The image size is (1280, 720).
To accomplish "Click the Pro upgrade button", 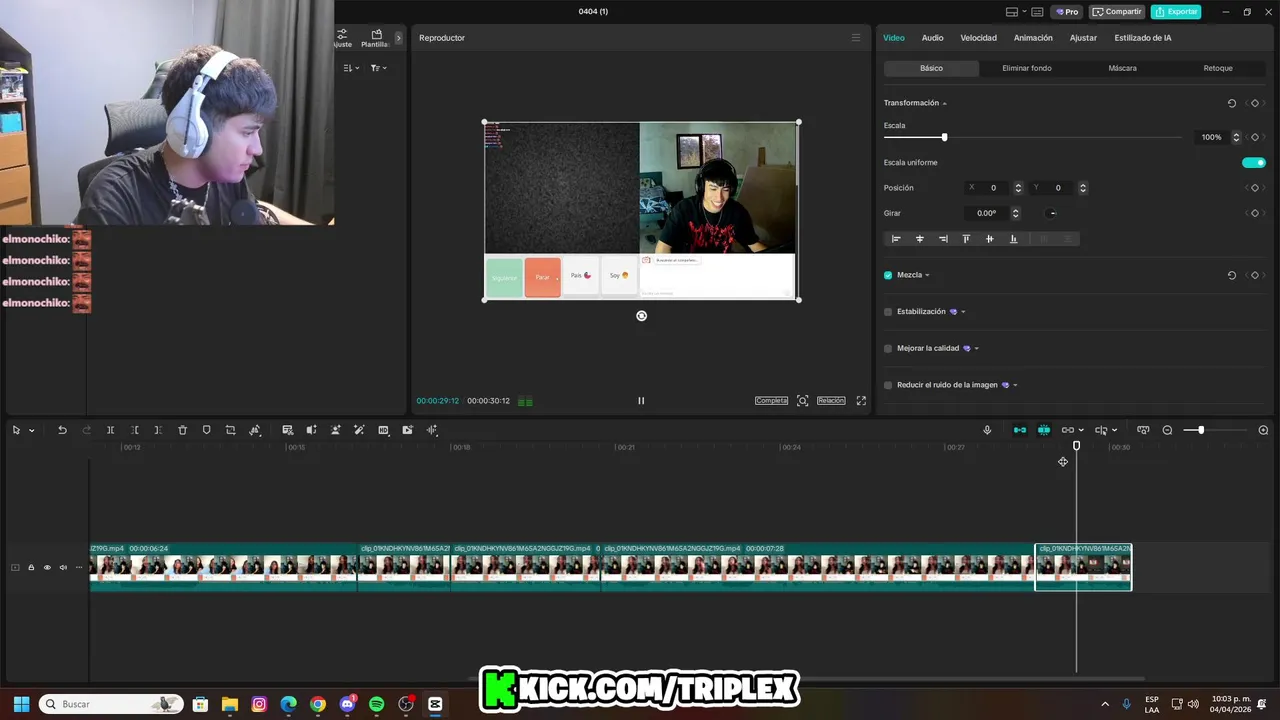I will tap(1067, 12).
